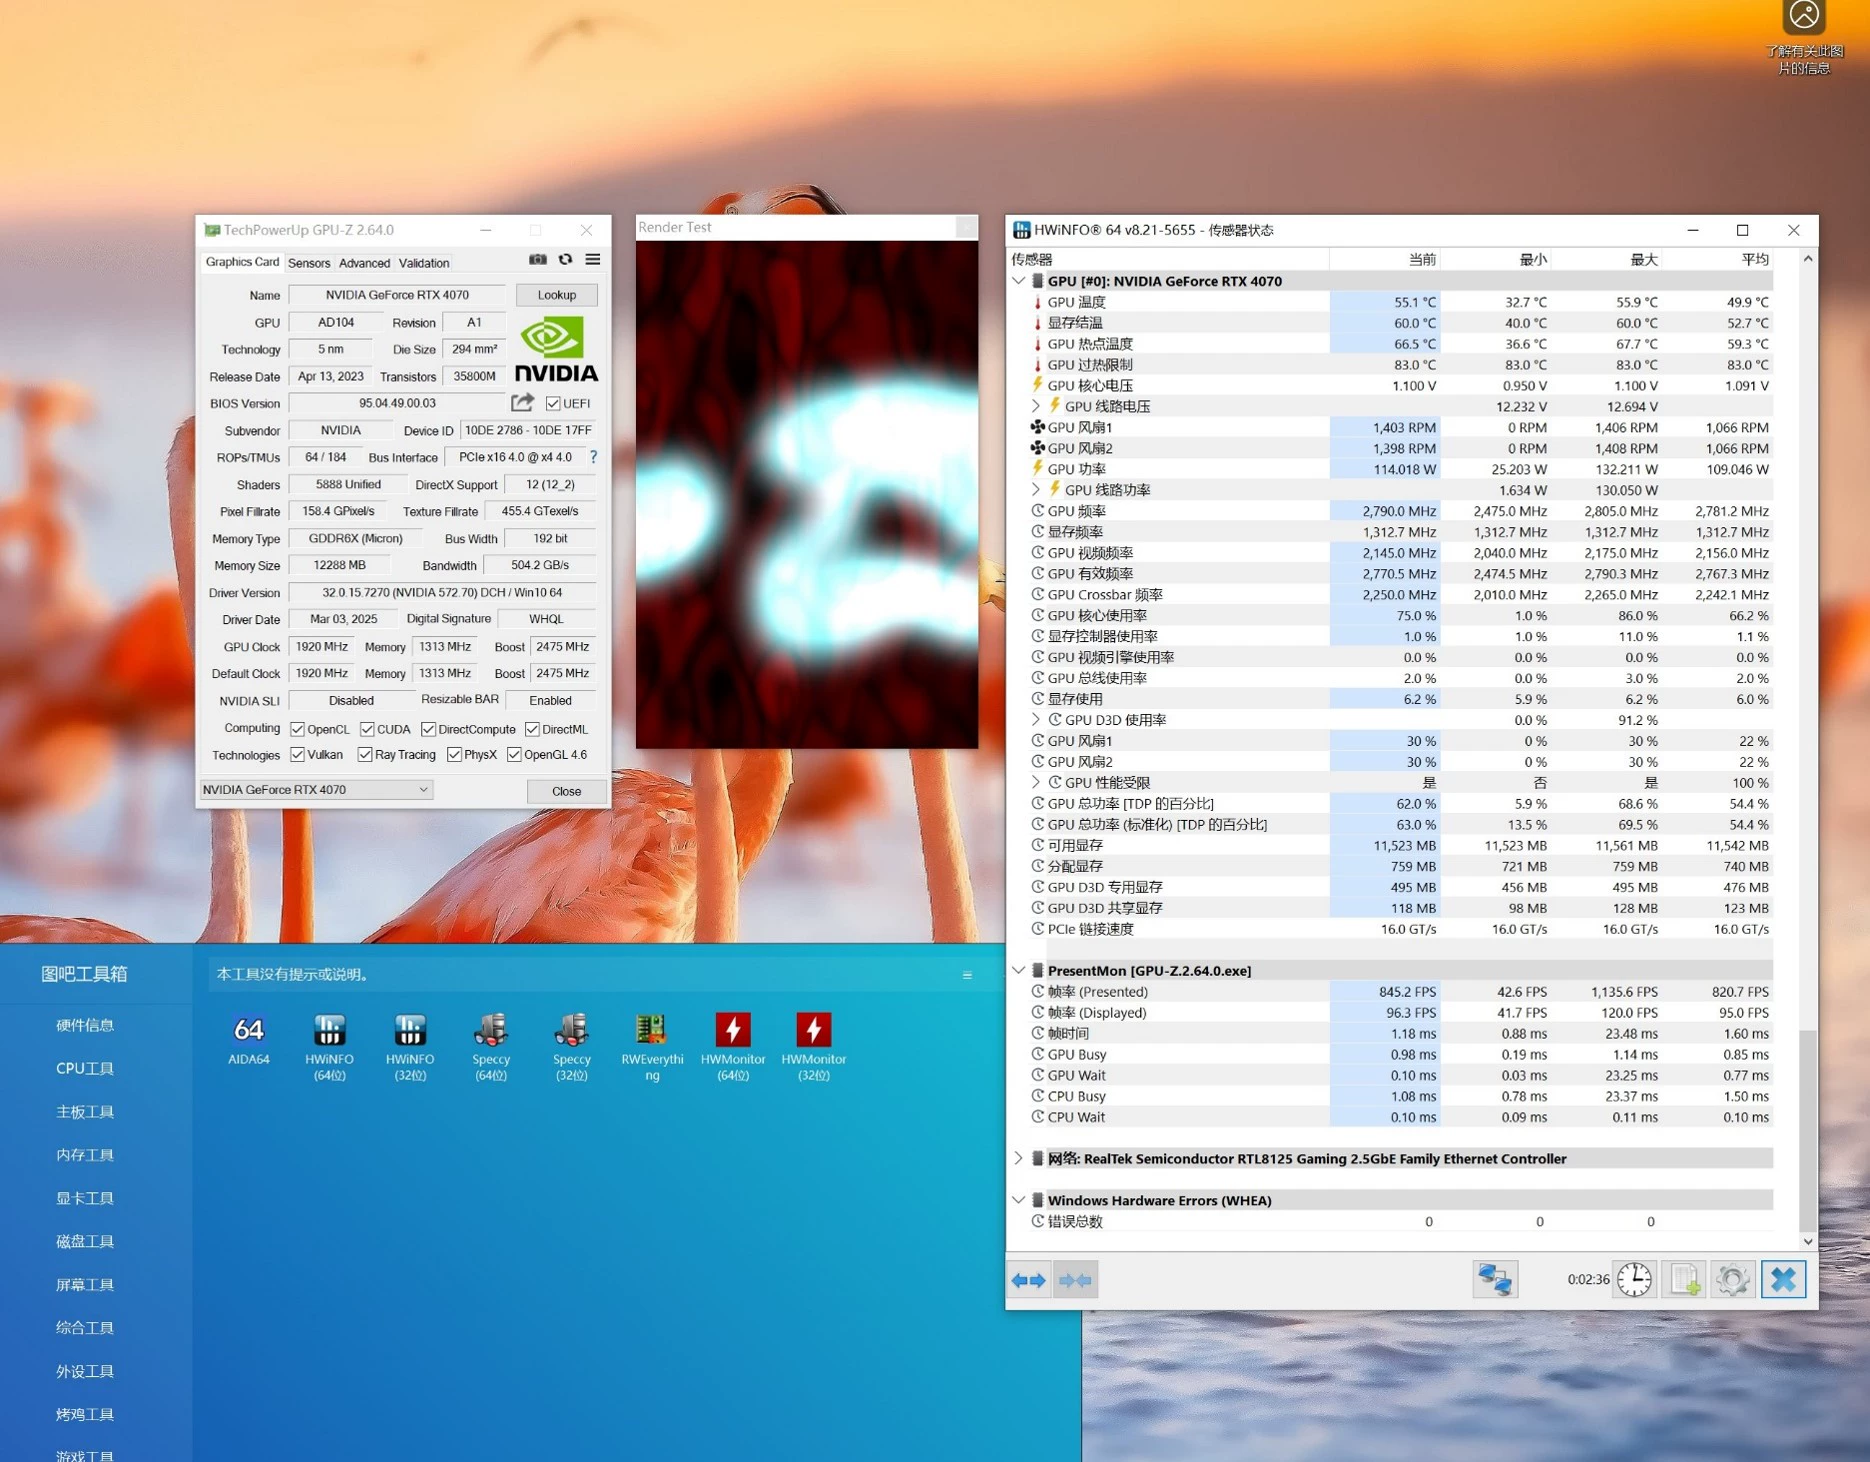1870x1462 pixels.
Task: Switch to the Graphics Card tab
Action: (242, 262)
